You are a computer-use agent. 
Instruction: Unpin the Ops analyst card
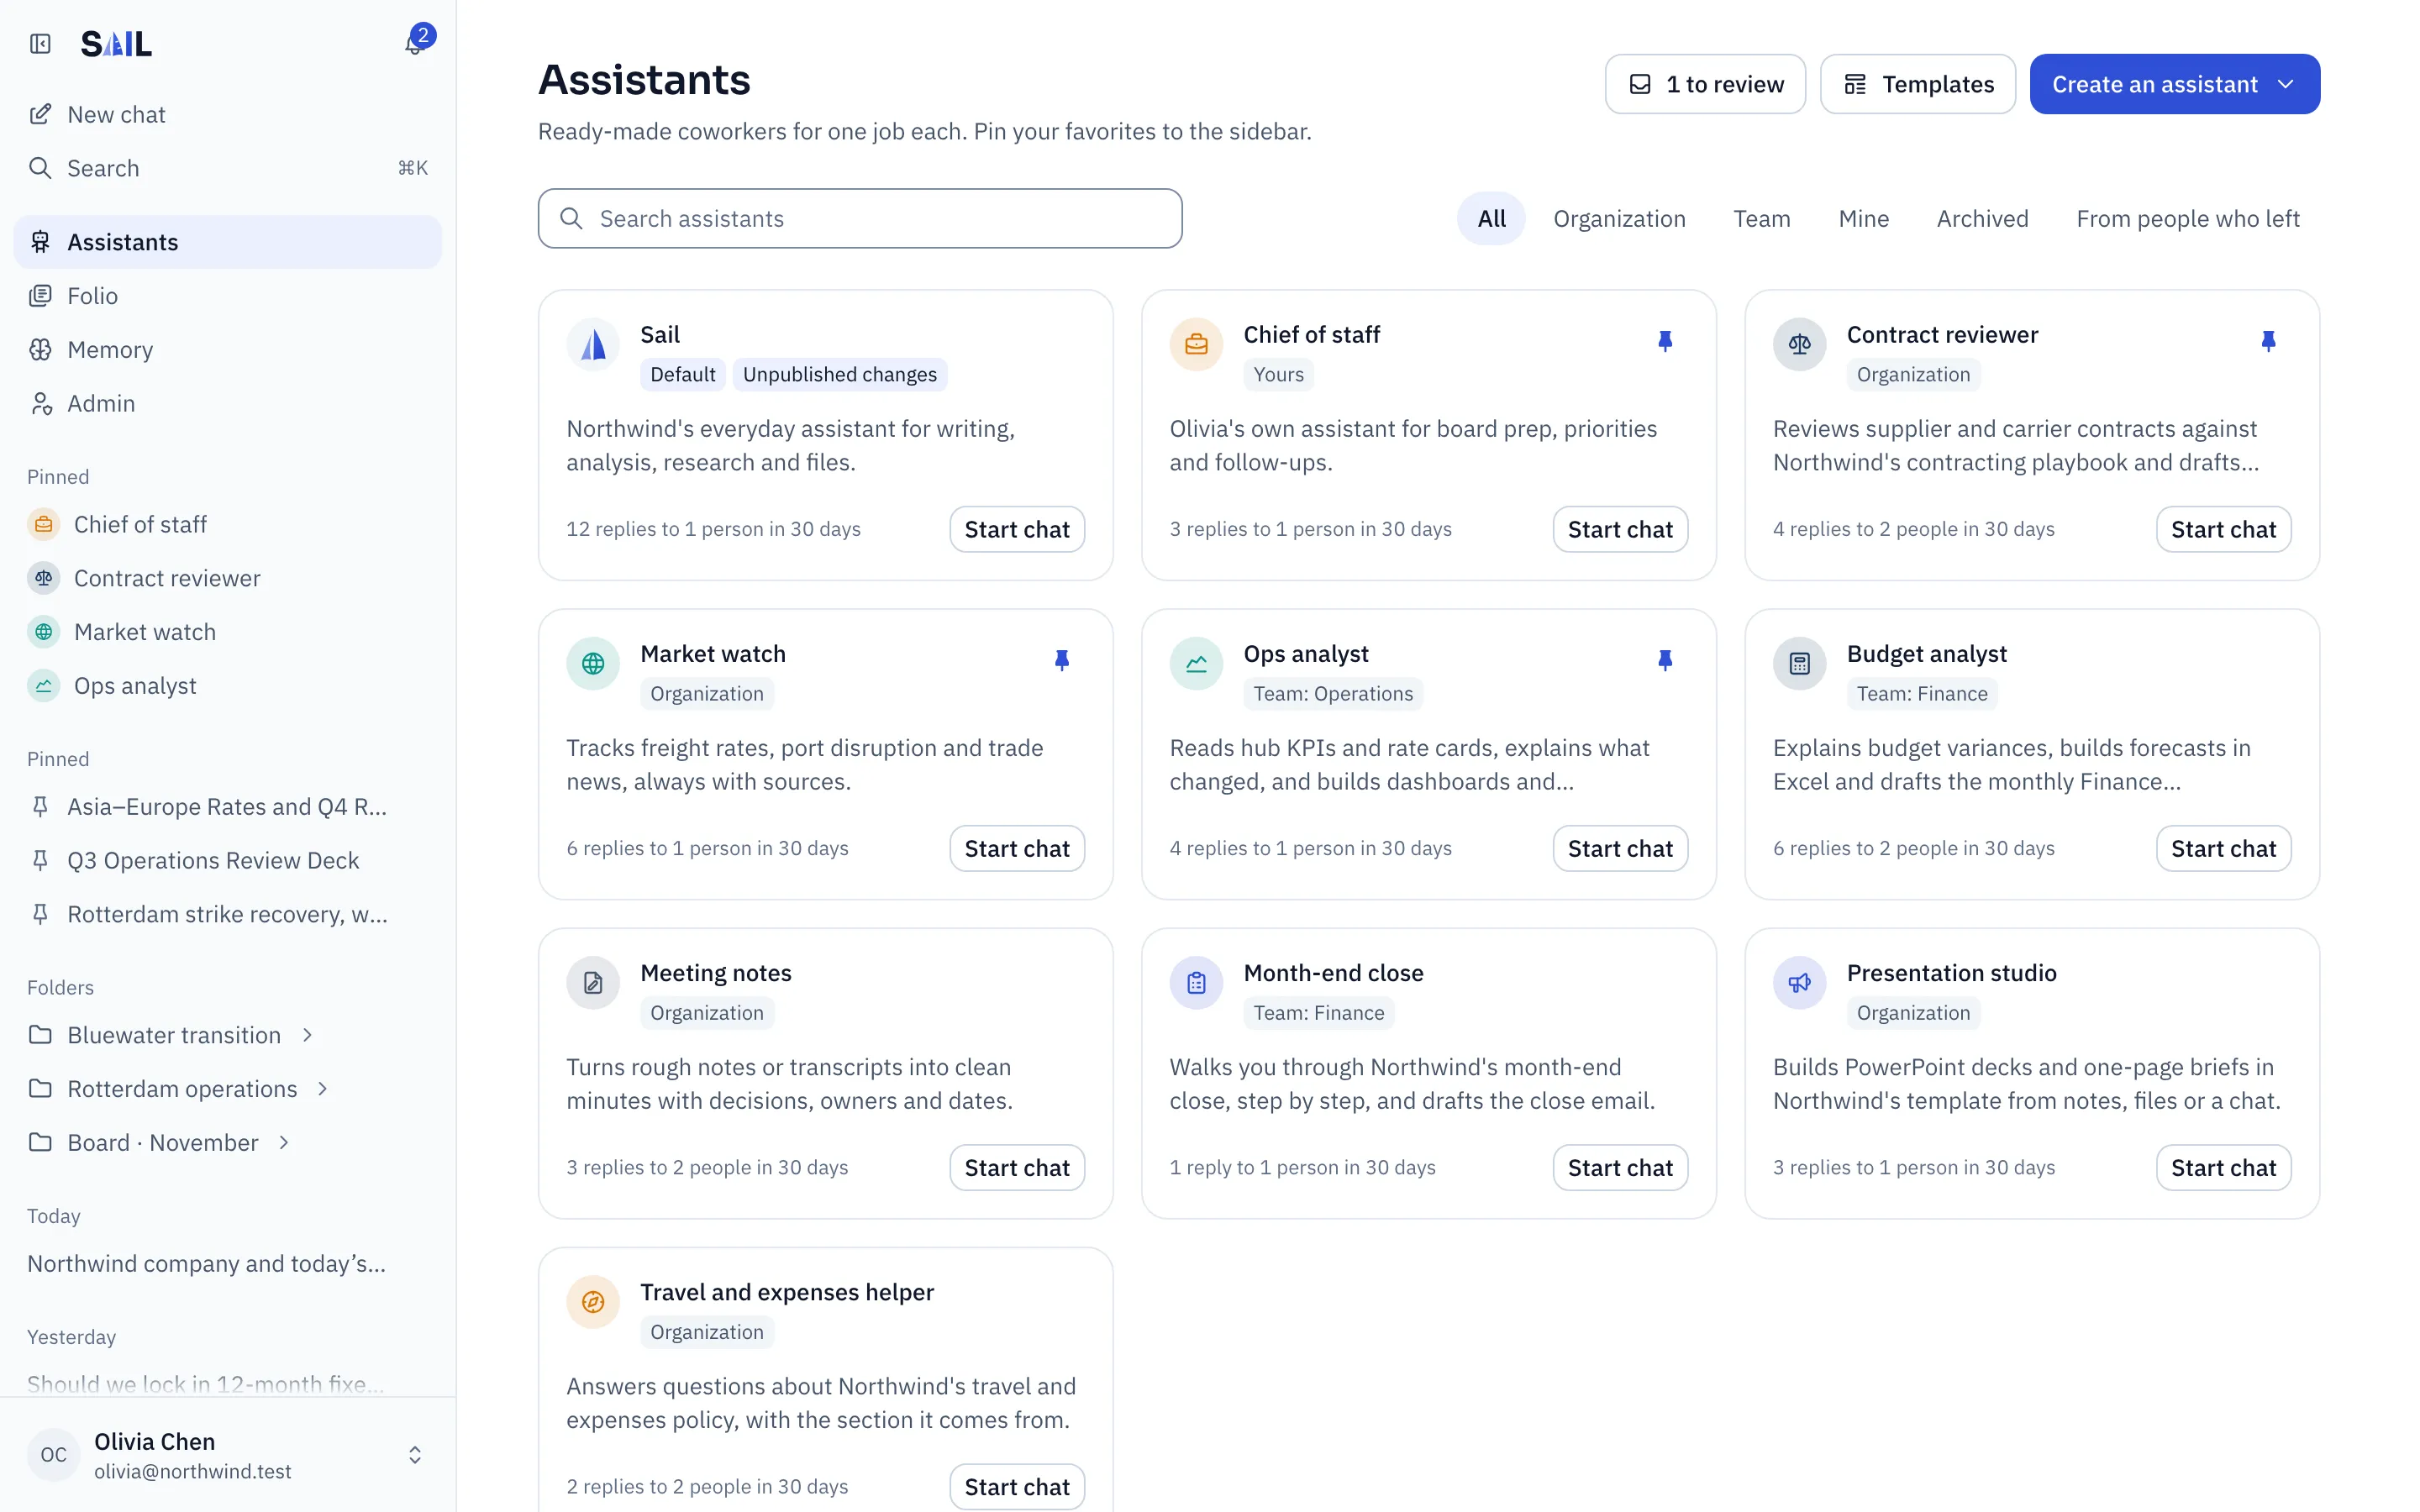tap(1665, 660)
